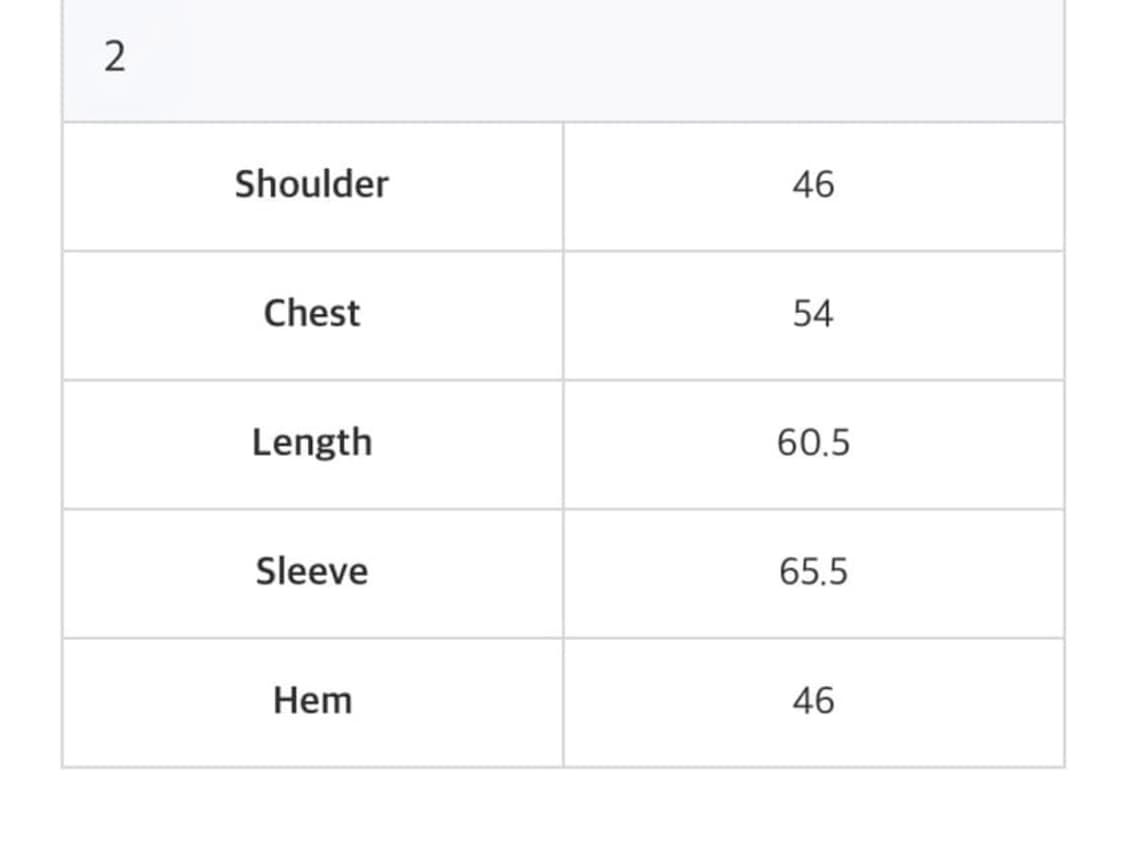Click the size "2" header label
This screenshot has height=850, width=1125.
[115, 59]
